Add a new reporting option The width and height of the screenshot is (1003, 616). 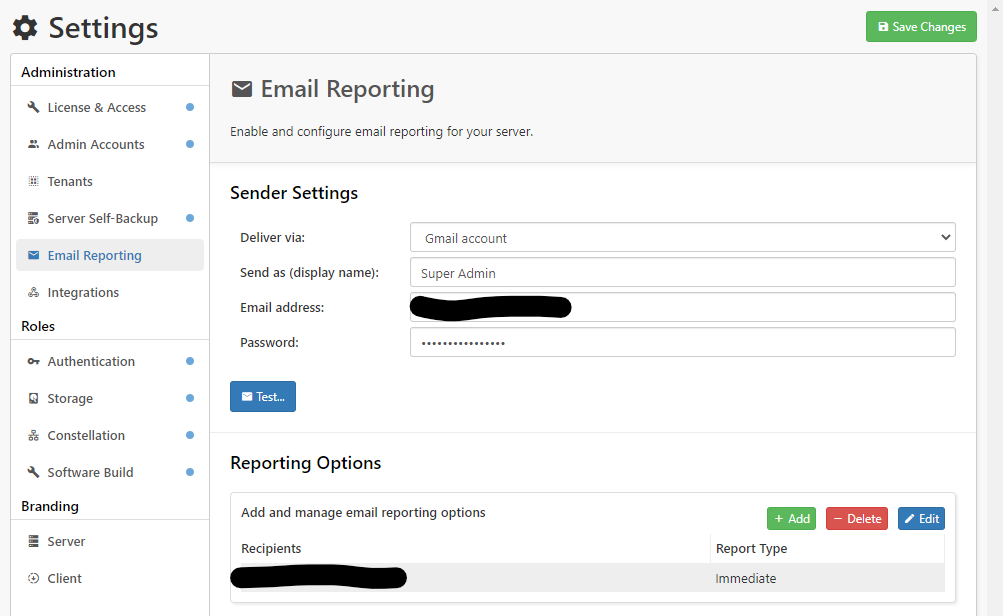(791, 519)
